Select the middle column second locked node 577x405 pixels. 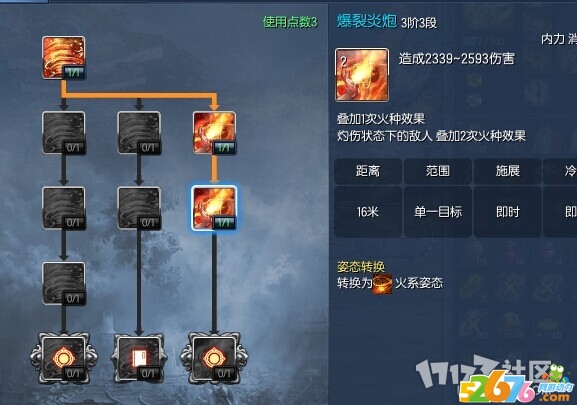click(139, 208)
